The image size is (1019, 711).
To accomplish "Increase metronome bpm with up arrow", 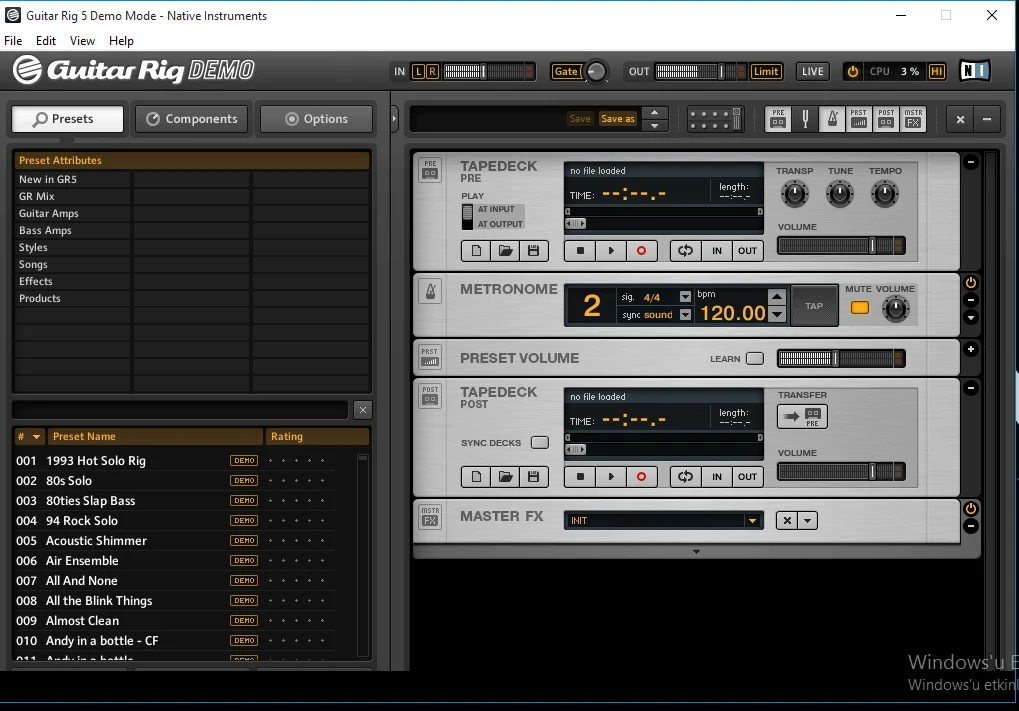I will tap(777, 297).
